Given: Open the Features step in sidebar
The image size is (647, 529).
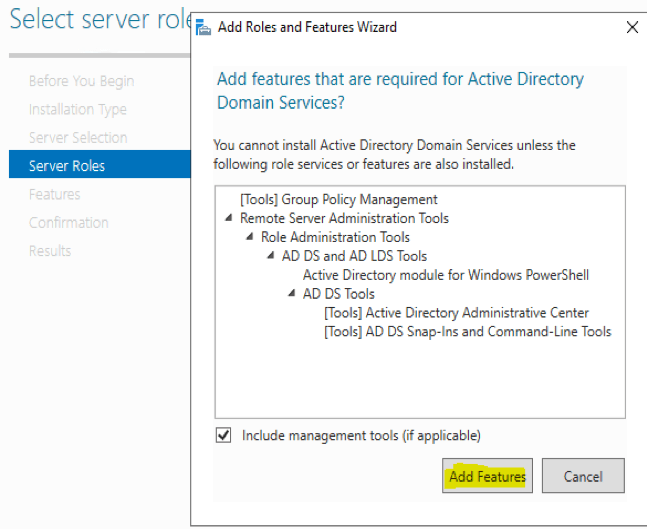Looking at the screenshot, I should pos(54,194).
